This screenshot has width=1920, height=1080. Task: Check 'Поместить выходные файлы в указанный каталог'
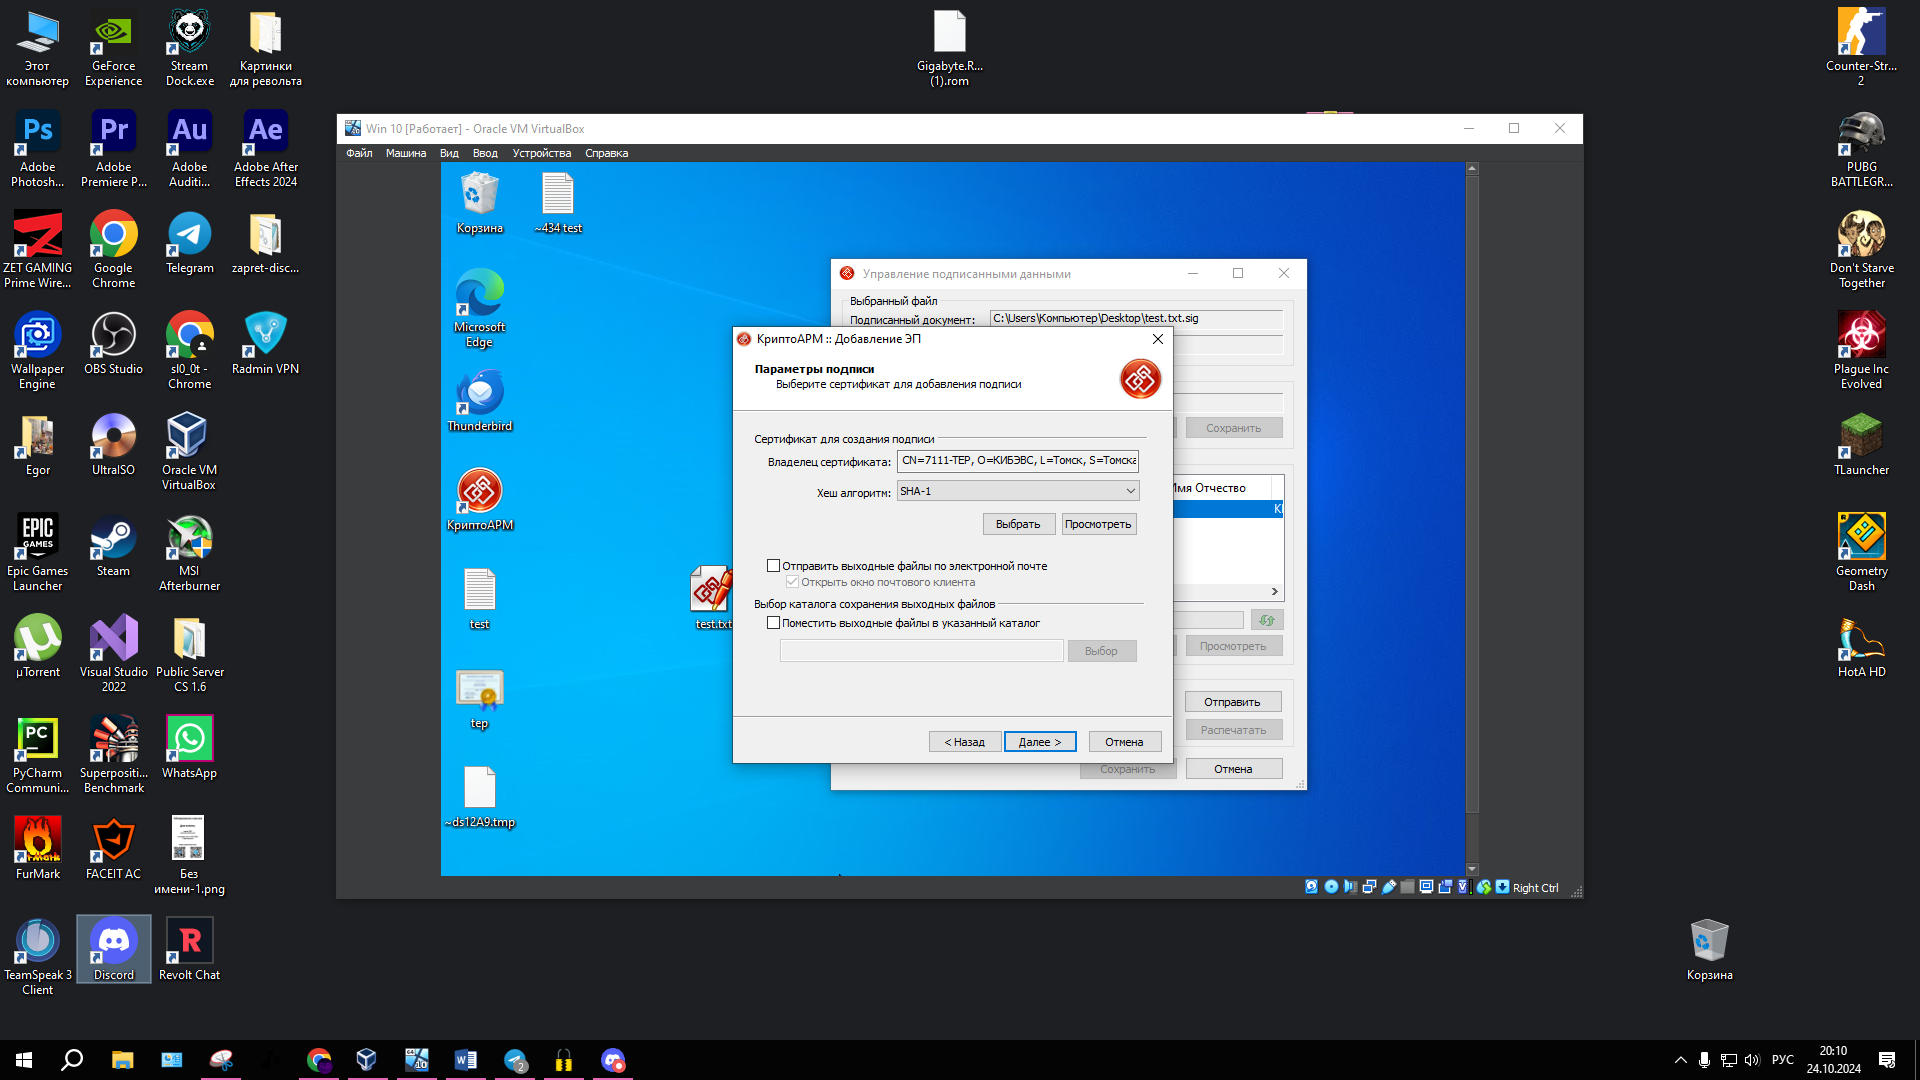[x=773, y=623]
